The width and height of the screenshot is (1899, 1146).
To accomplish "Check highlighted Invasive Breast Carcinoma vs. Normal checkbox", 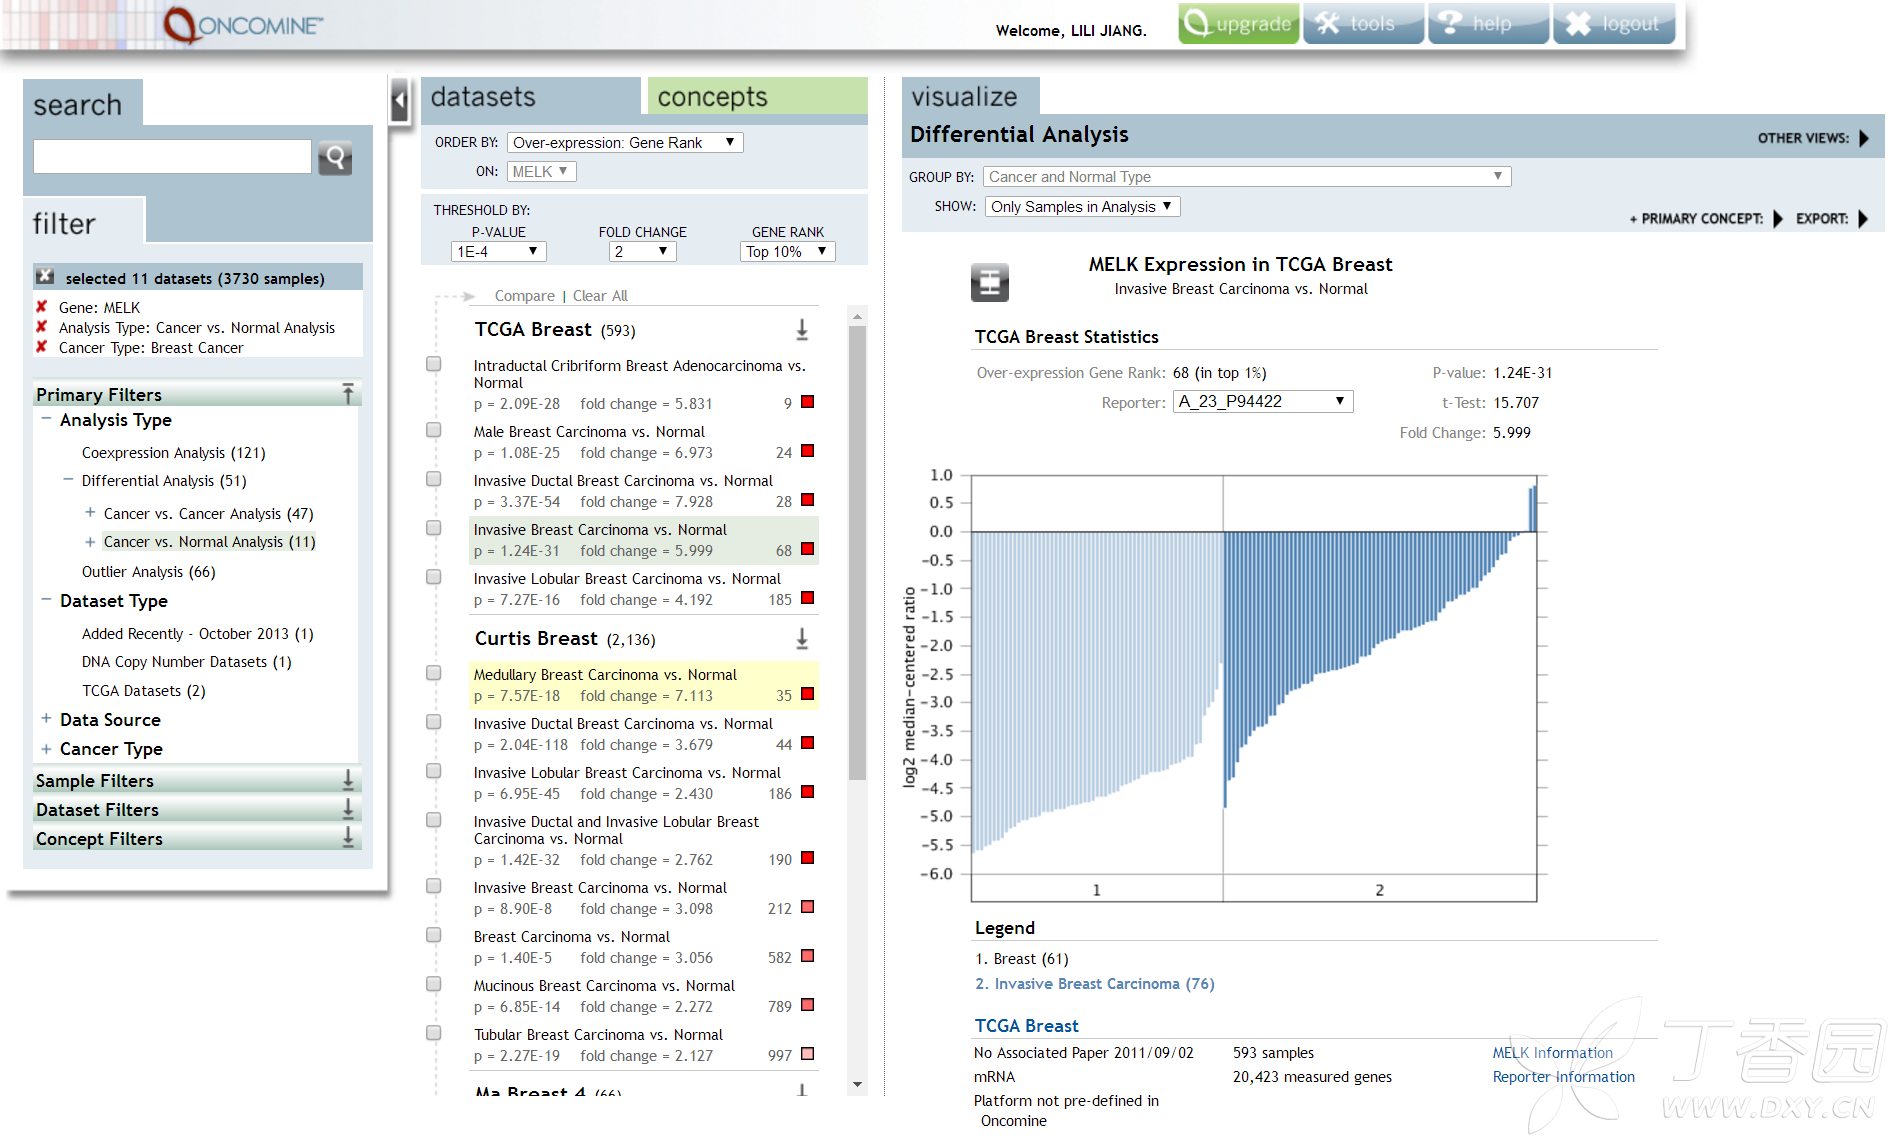I will point(434,528).
